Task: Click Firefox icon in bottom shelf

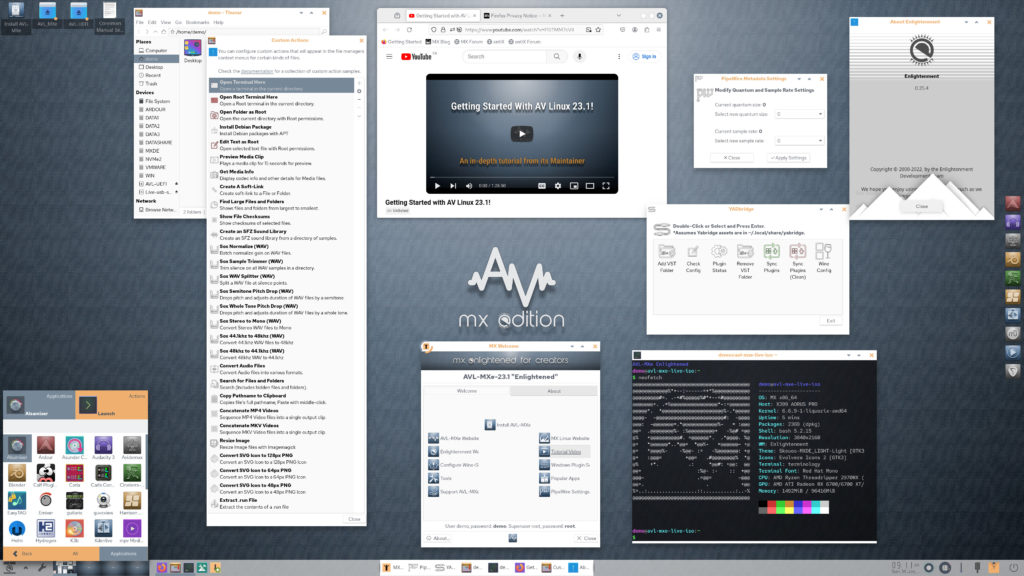Action: pos(161,568)
